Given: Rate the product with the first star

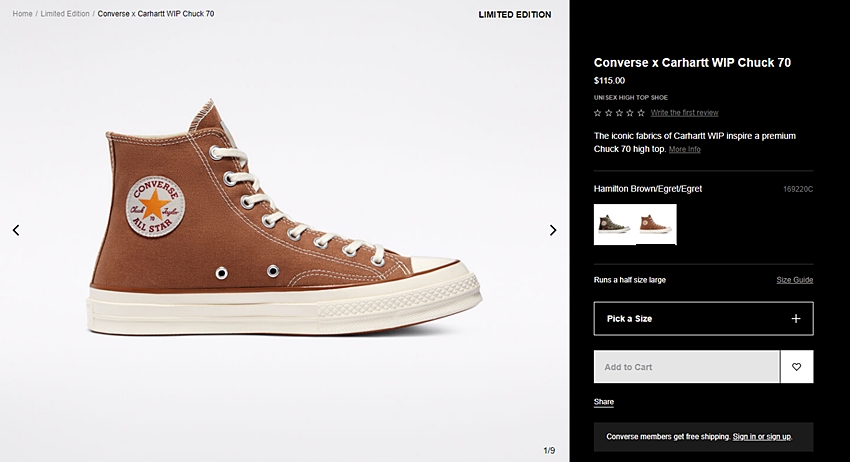Looking at the screenshot, I should 597,113.
